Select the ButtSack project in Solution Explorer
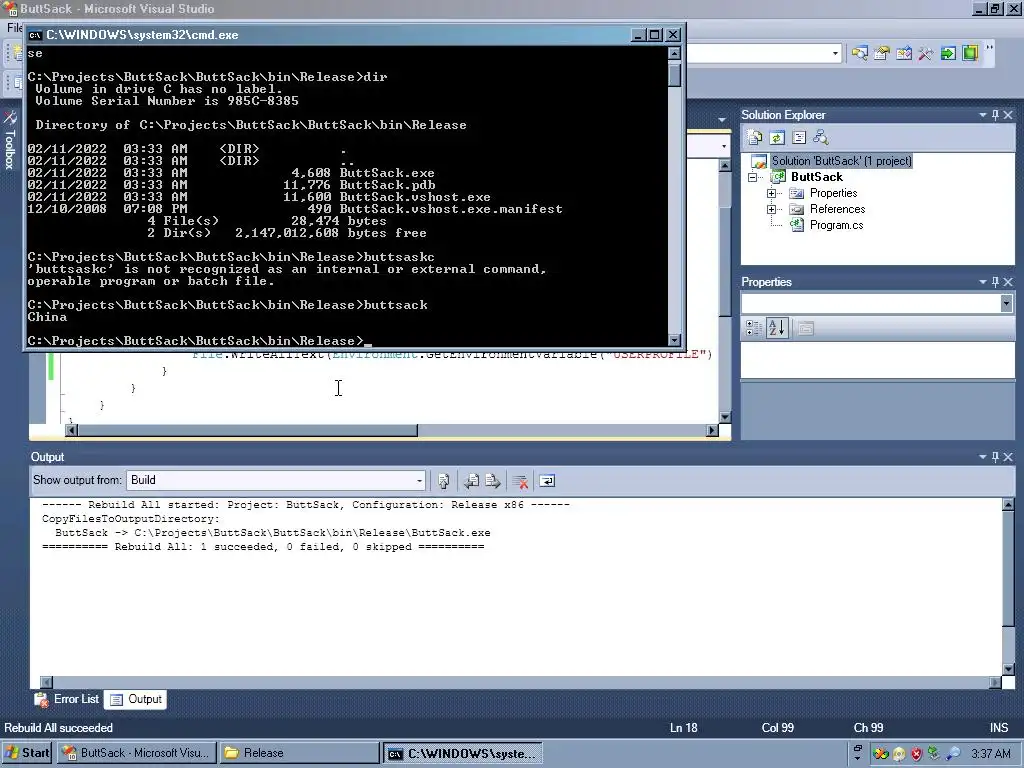Image resolution: width=1024 pixels, height=768 pixels. (816, 177)
